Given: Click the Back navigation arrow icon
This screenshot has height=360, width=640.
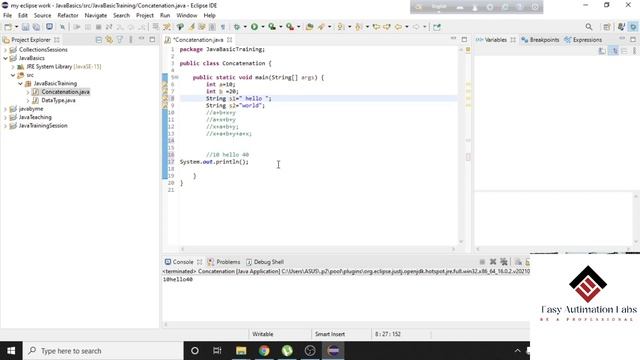Looking at the screenshot, I should pos(398,27).
